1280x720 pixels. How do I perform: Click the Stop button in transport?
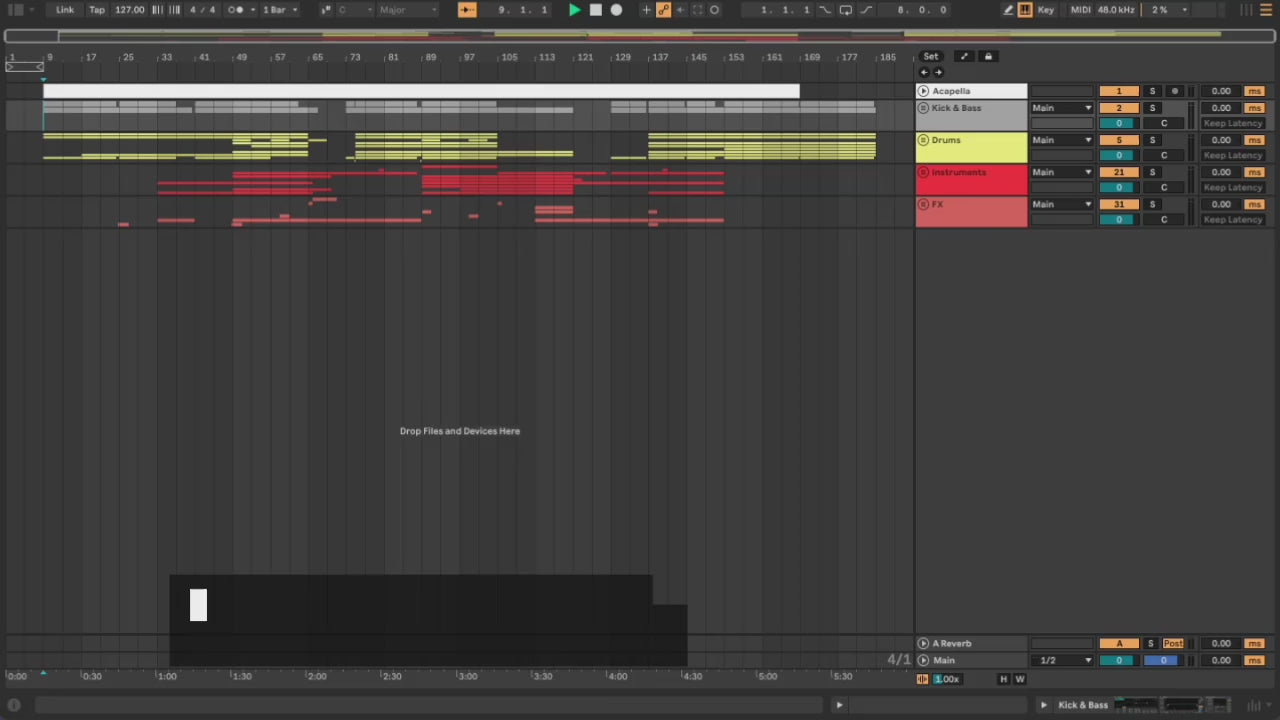pyautogui.click(x=596, y=10)
